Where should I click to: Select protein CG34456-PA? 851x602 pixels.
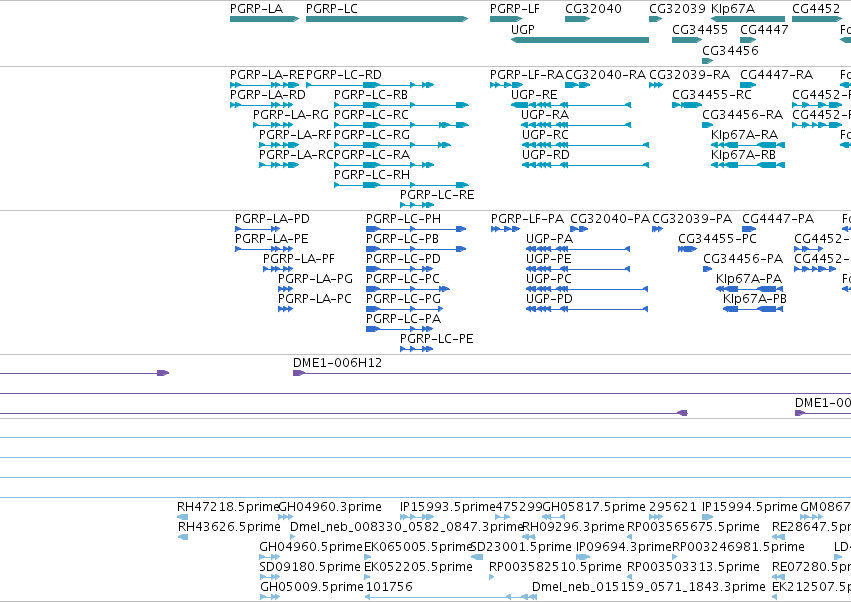click(x=708, y=269)
